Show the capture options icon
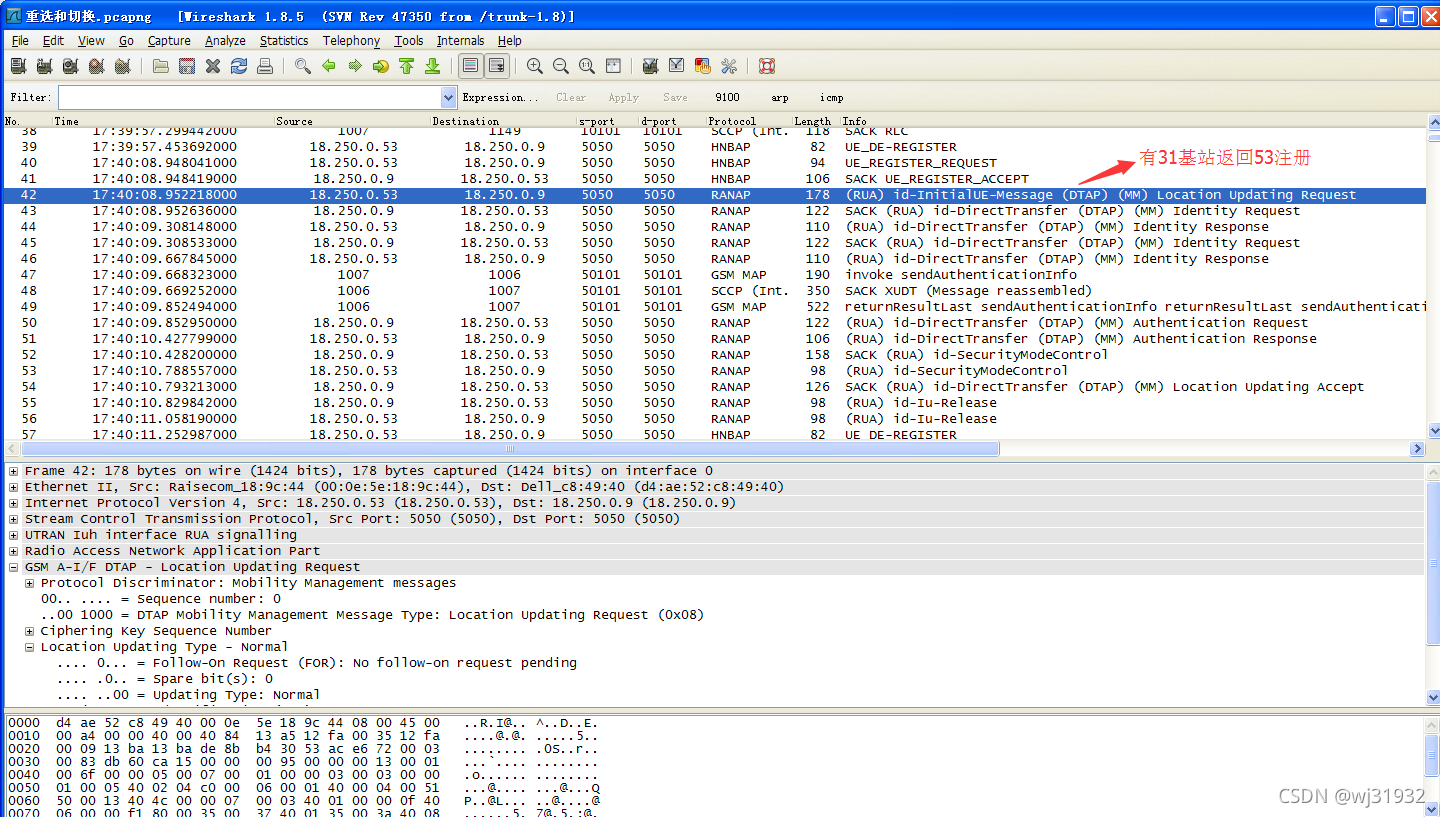Screen dimensions: 1440x817 44,66
